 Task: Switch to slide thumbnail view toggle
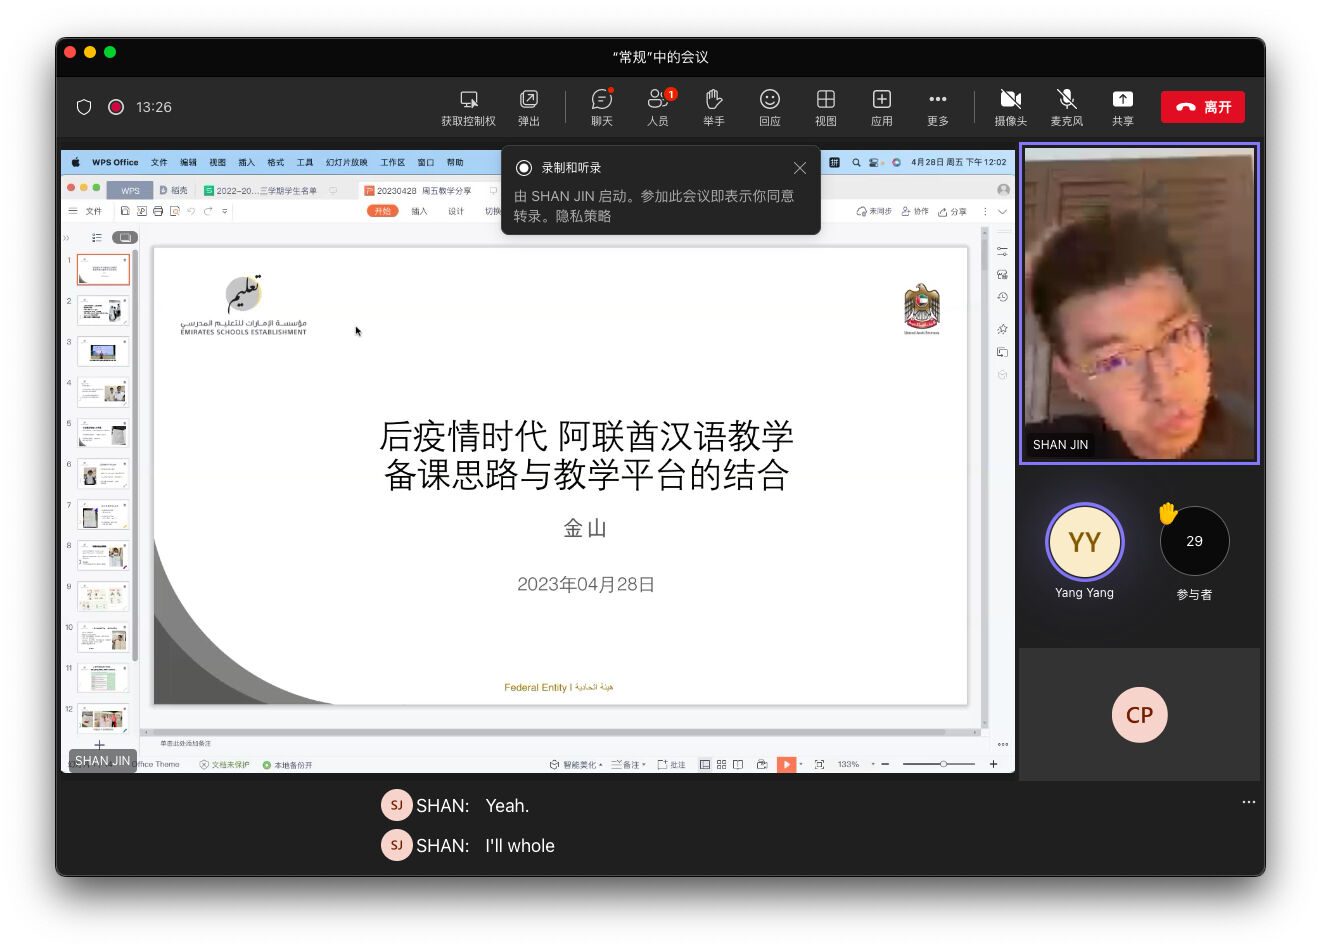pos(125,238)
